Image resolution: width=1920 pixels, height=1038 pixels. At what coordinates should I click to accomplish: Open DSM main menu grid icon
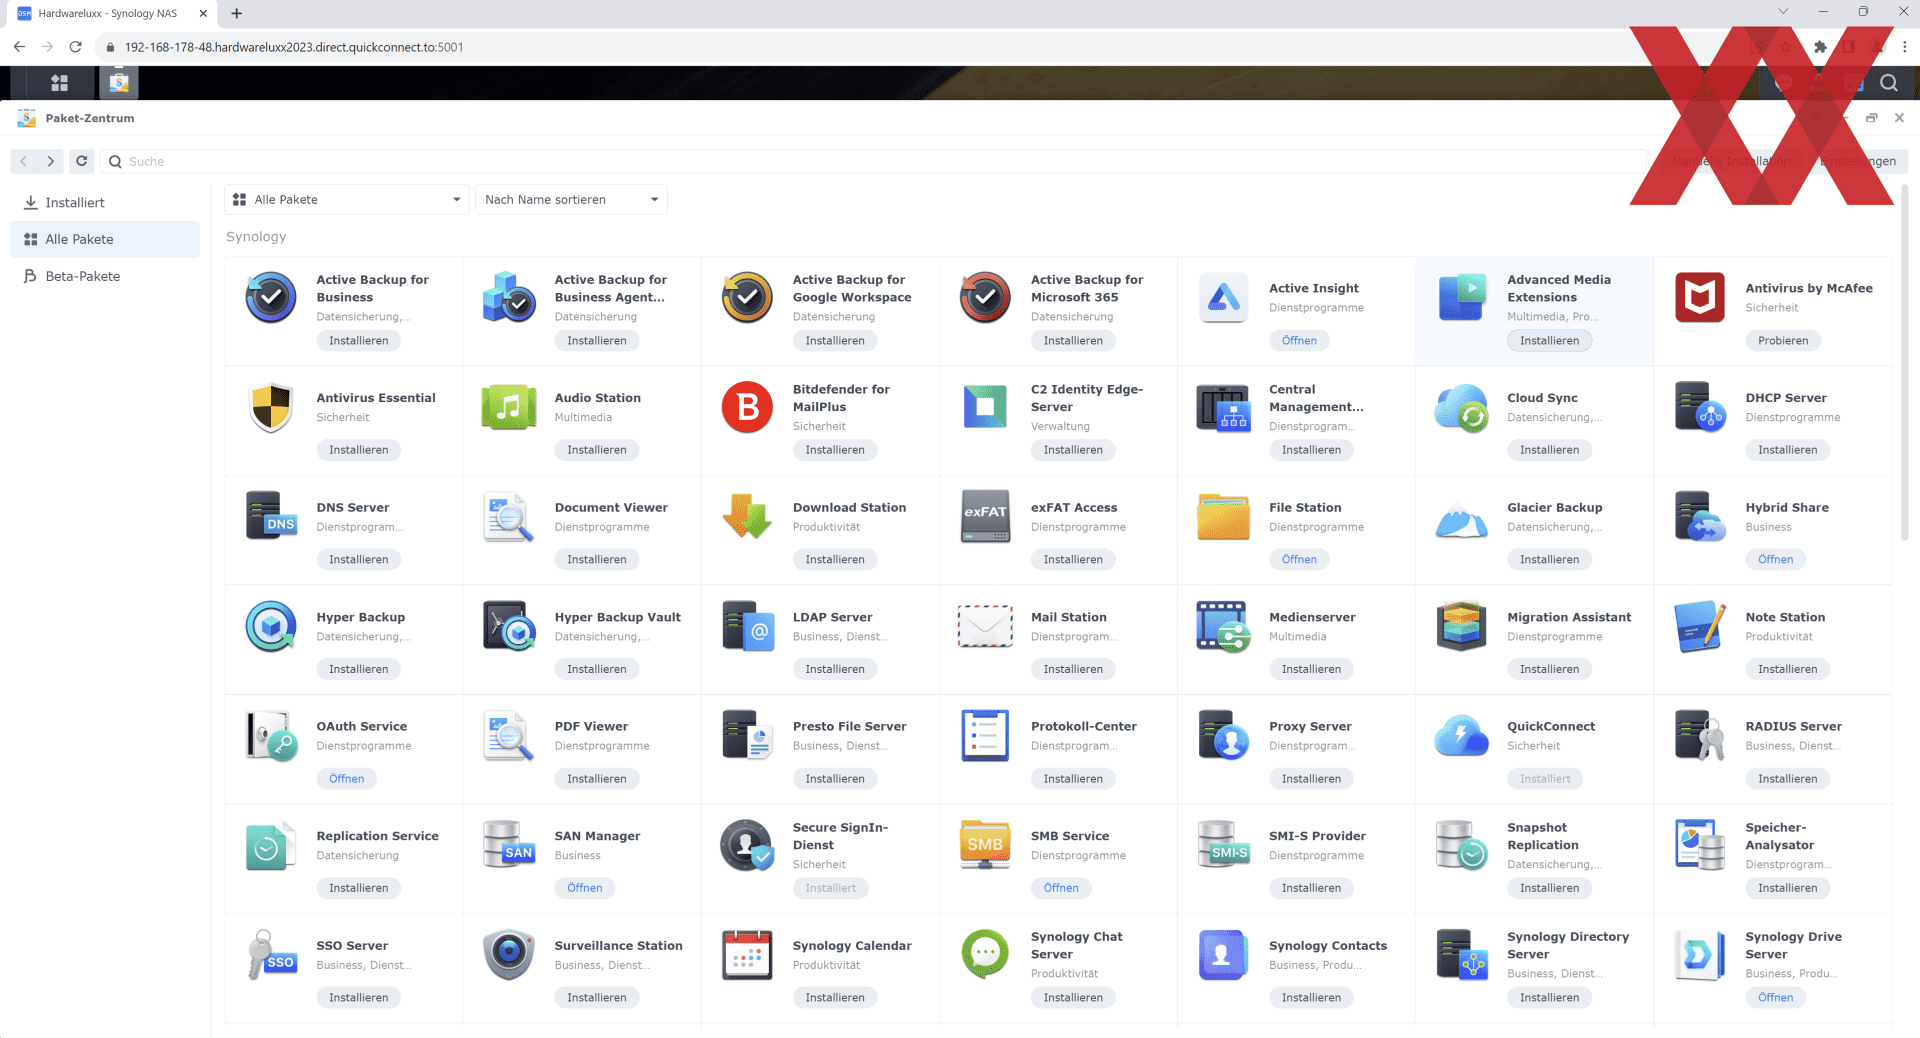click(59, 83)
